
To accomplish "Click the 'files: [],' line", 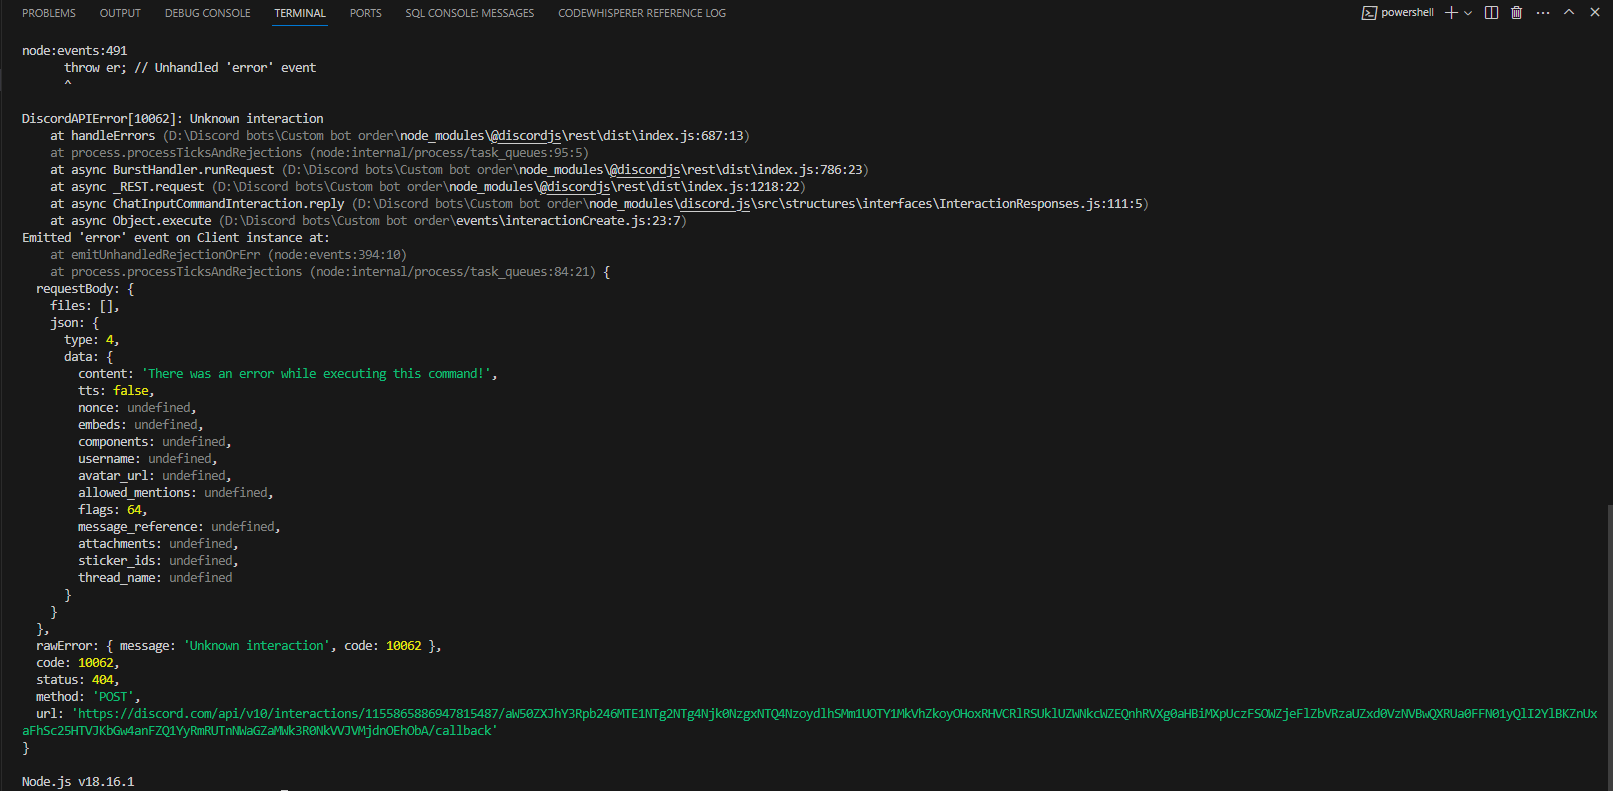I will 85,306.
